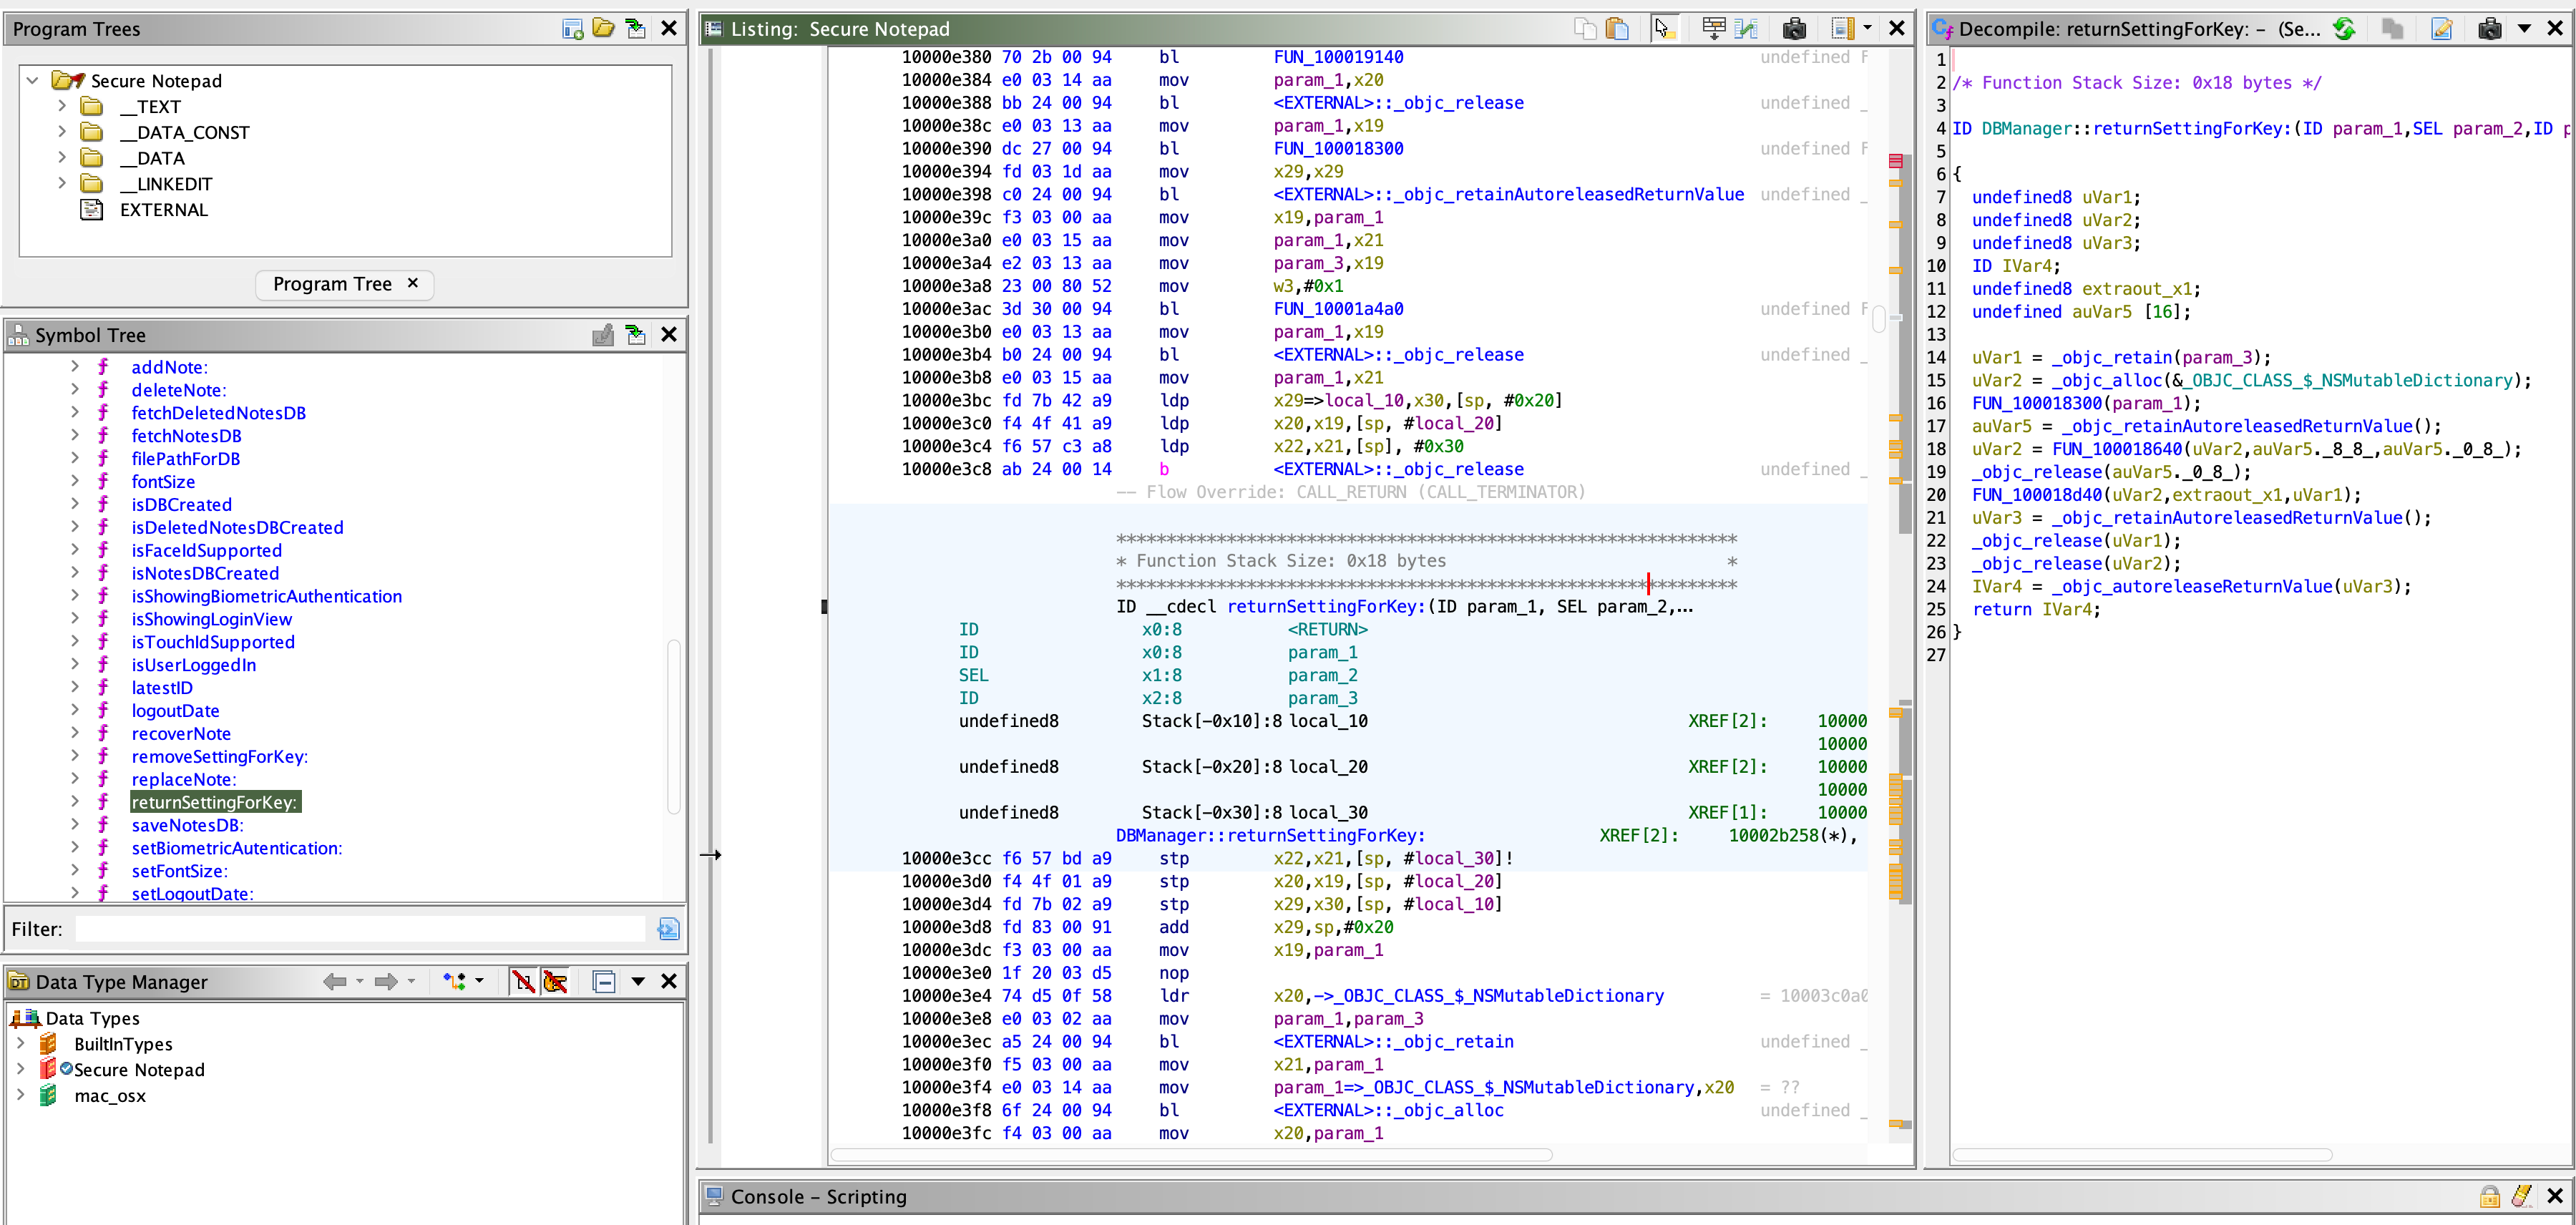2576x1225 pixels.
Task: Click the create library symbol icon in Symbol Tree
Action: pyautogui.click(x=603, y=335)
